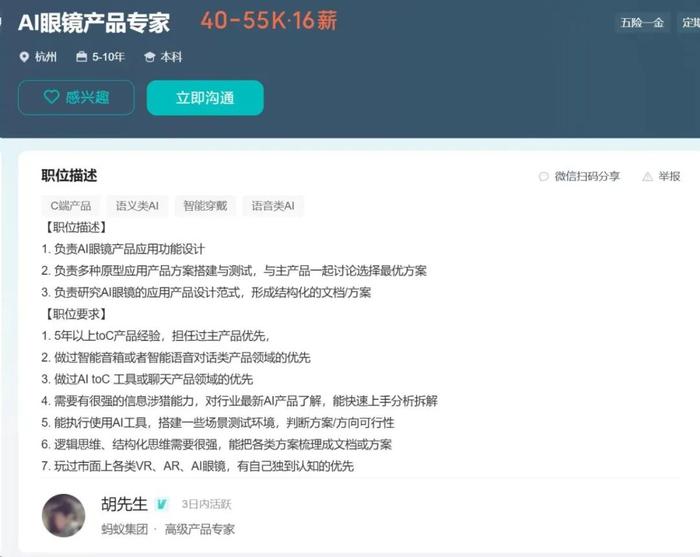Click the WeChat share bubble icon
700x557 pixels.
pos(543,176)
